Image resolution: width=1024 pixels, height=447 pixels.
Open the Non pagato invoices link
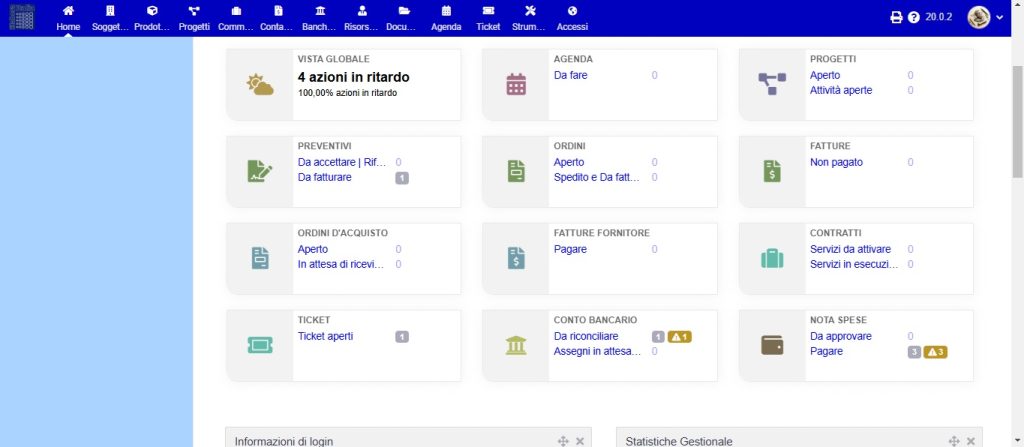(836, 163)
